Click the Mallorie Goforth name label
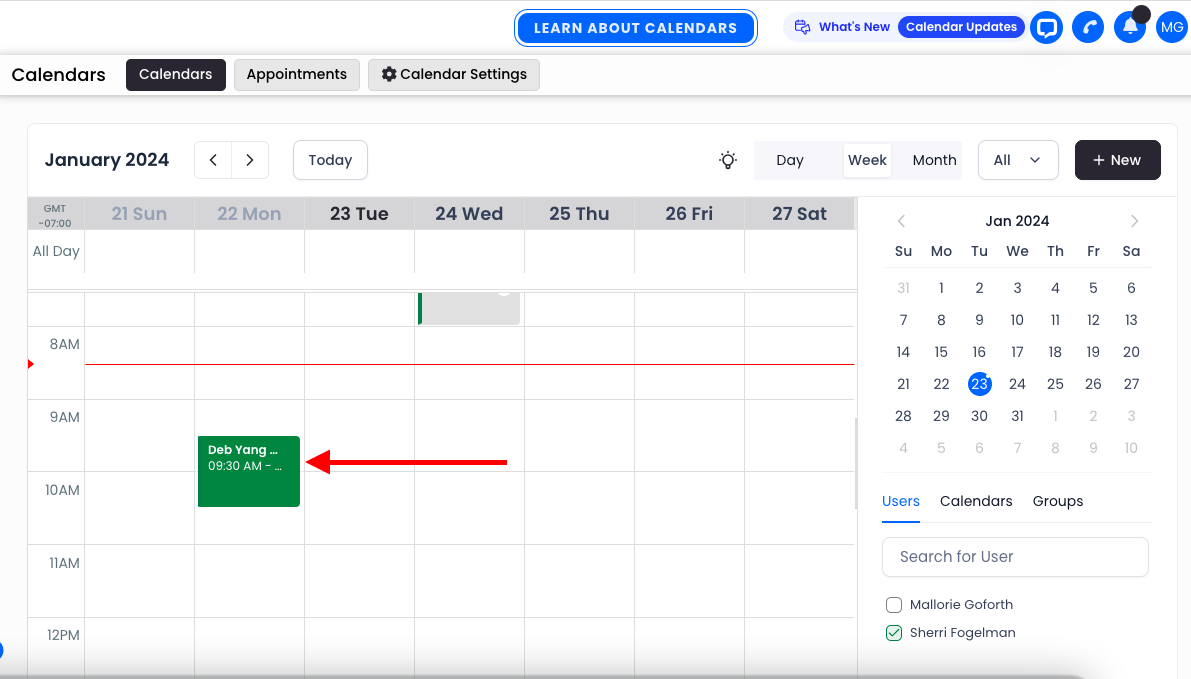This screenshot has width=1191, height=679. (961, 605)
